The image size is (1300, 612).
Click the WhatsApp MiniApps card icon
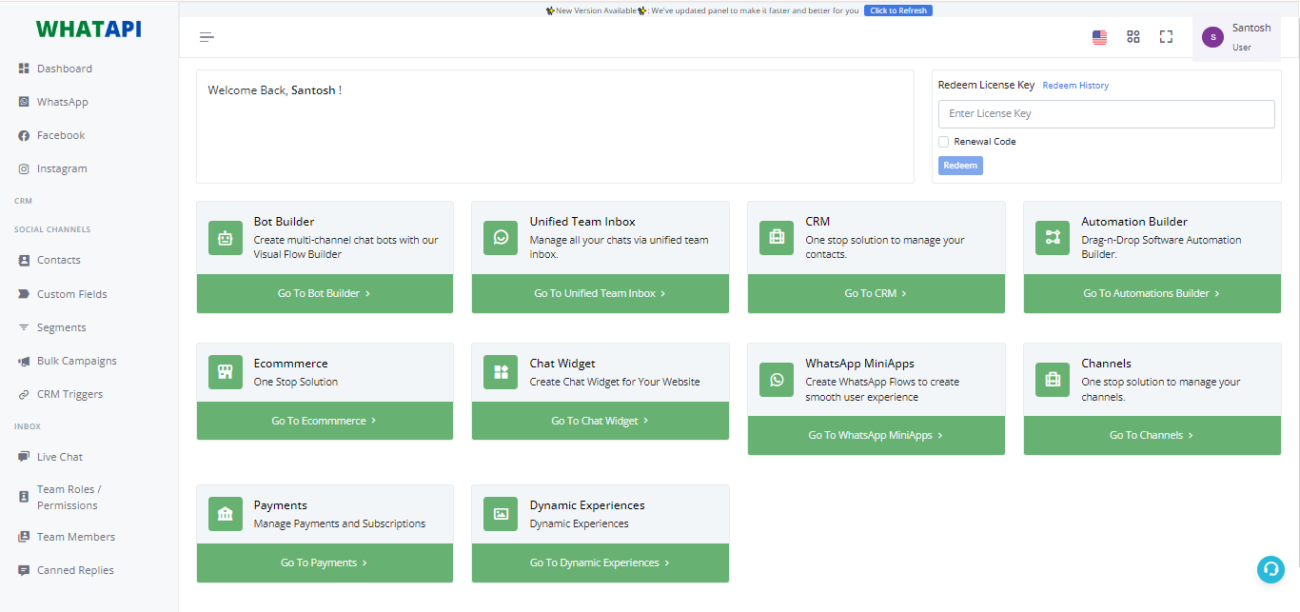[x=776, y=380]
